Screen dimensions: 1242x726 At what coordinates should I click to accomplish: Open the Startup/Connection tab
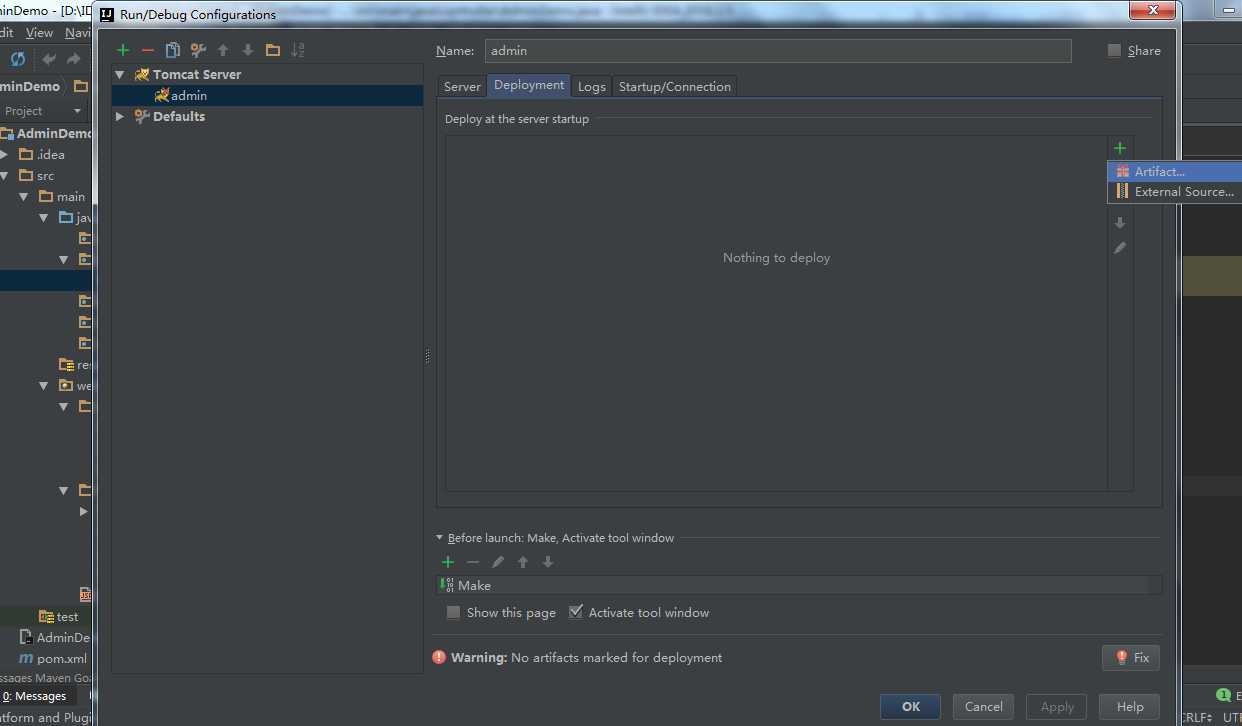tap(675, 86)
